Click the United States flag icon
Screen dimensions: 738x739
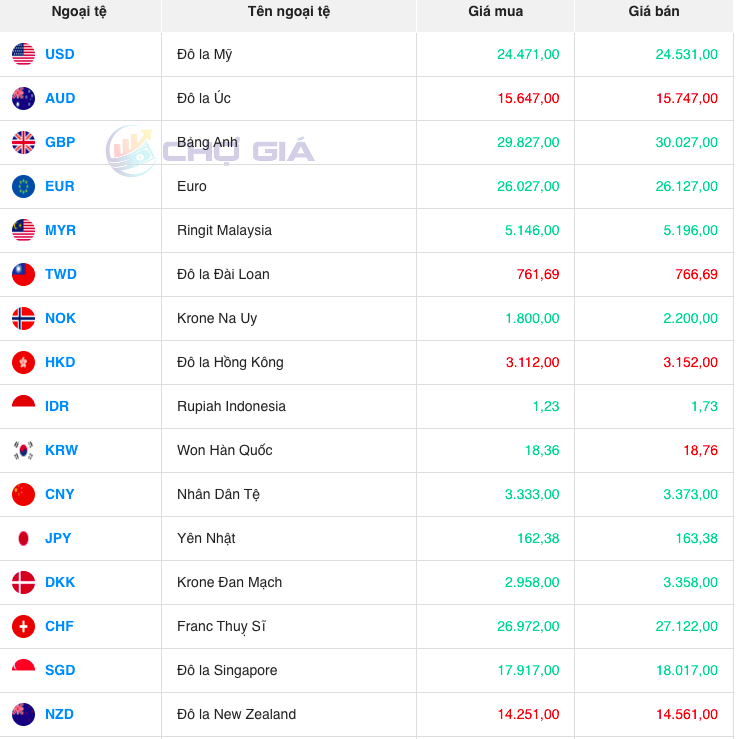click(23, 54)
